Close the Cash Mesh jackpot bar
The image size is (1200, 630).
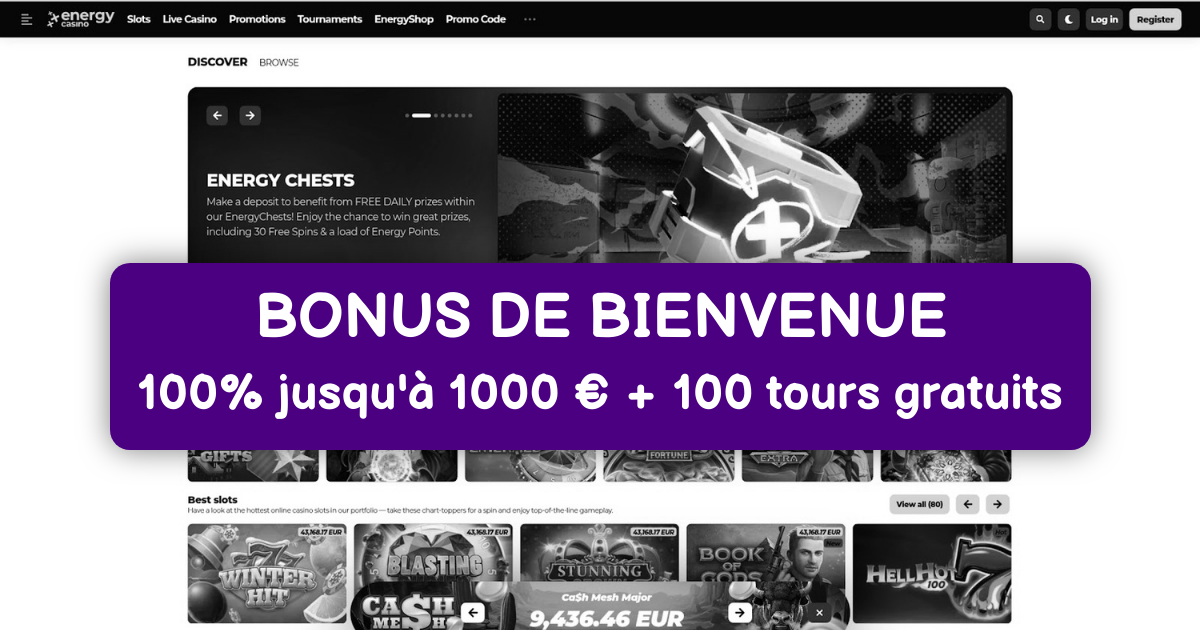coord(819,612)
